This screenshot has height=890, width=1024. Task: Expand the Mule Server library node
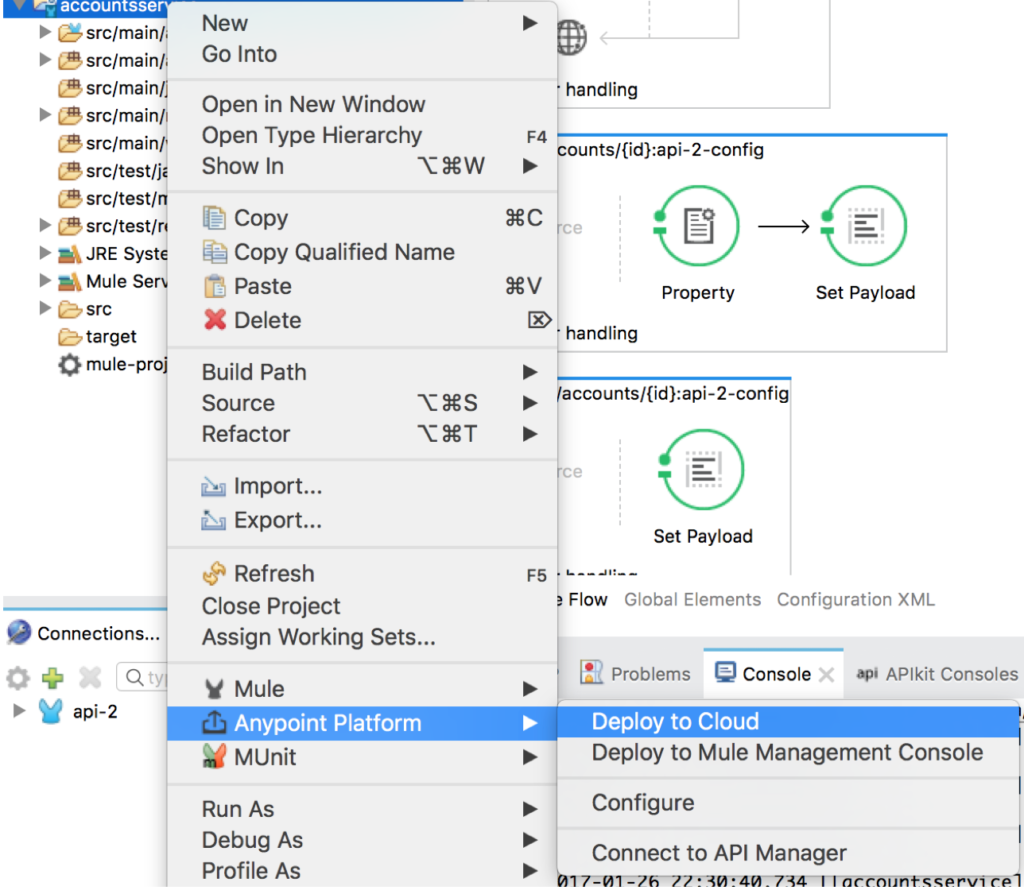tap(44, 281)
